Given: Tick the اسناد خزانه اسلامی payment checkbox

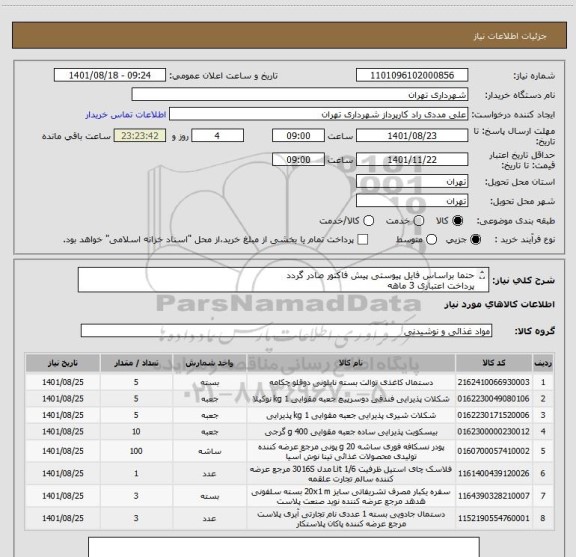Looking at the screenshot, I should pyautogui.click(x=363, y=240).
